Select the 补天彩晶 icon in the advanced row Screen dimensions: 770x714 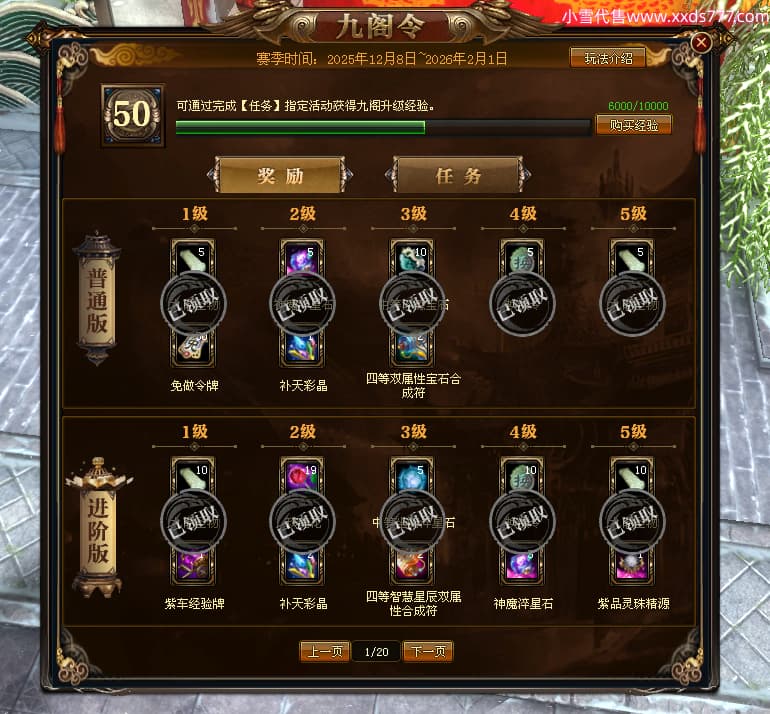click(x=302, y=568)
